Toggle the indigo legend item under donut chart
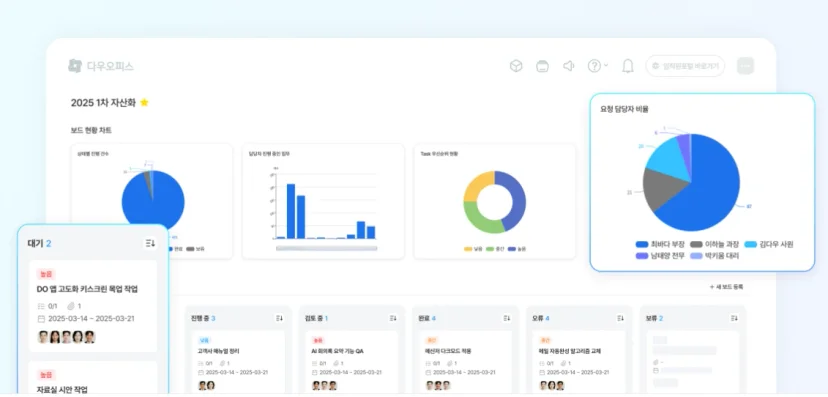 tap(517, 249)
